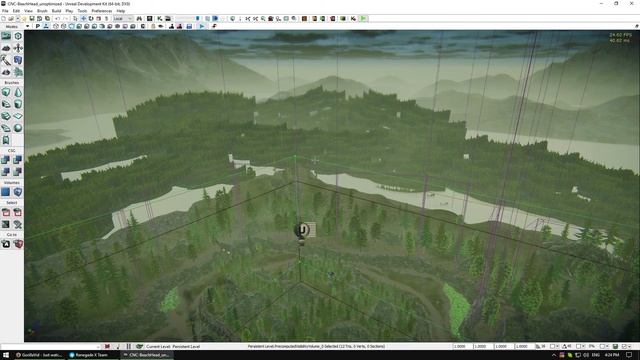Open the Windows Start menu
640x360 pixels.
click(x=6, y=355)
